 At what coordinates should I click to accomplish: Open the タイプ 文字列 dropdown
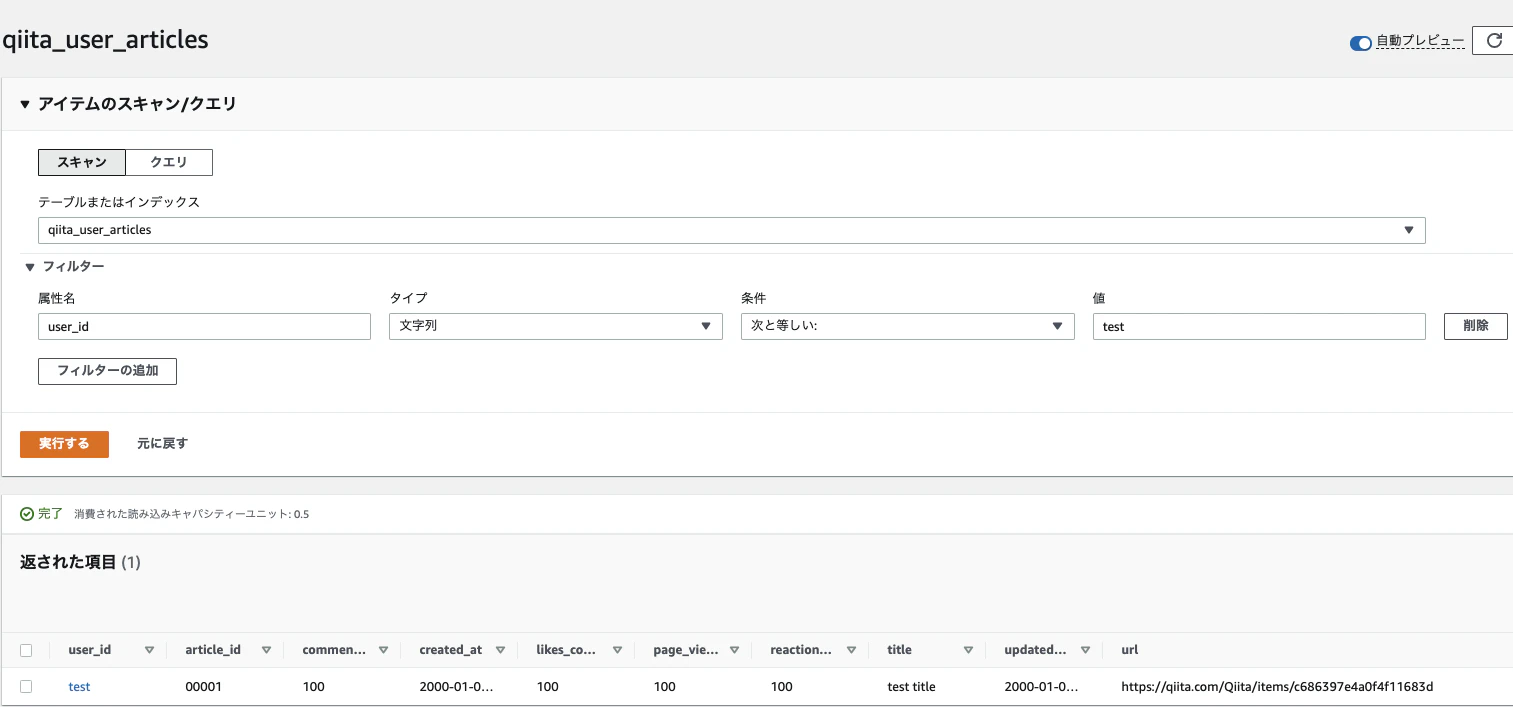(x=555, y=326)
